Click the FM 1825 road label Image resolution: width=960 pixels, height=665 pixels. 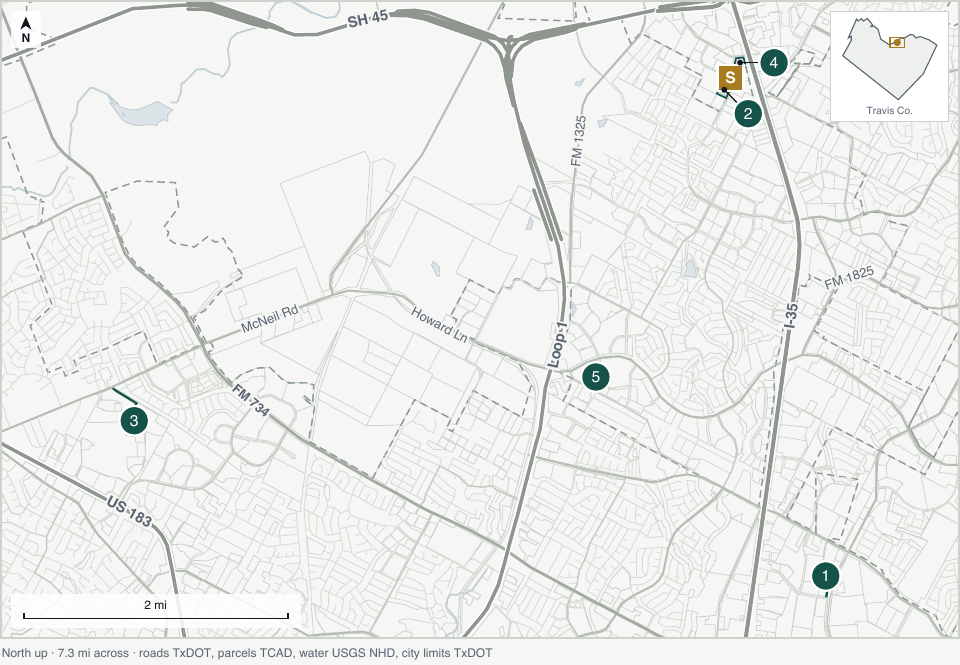[849, 278]
